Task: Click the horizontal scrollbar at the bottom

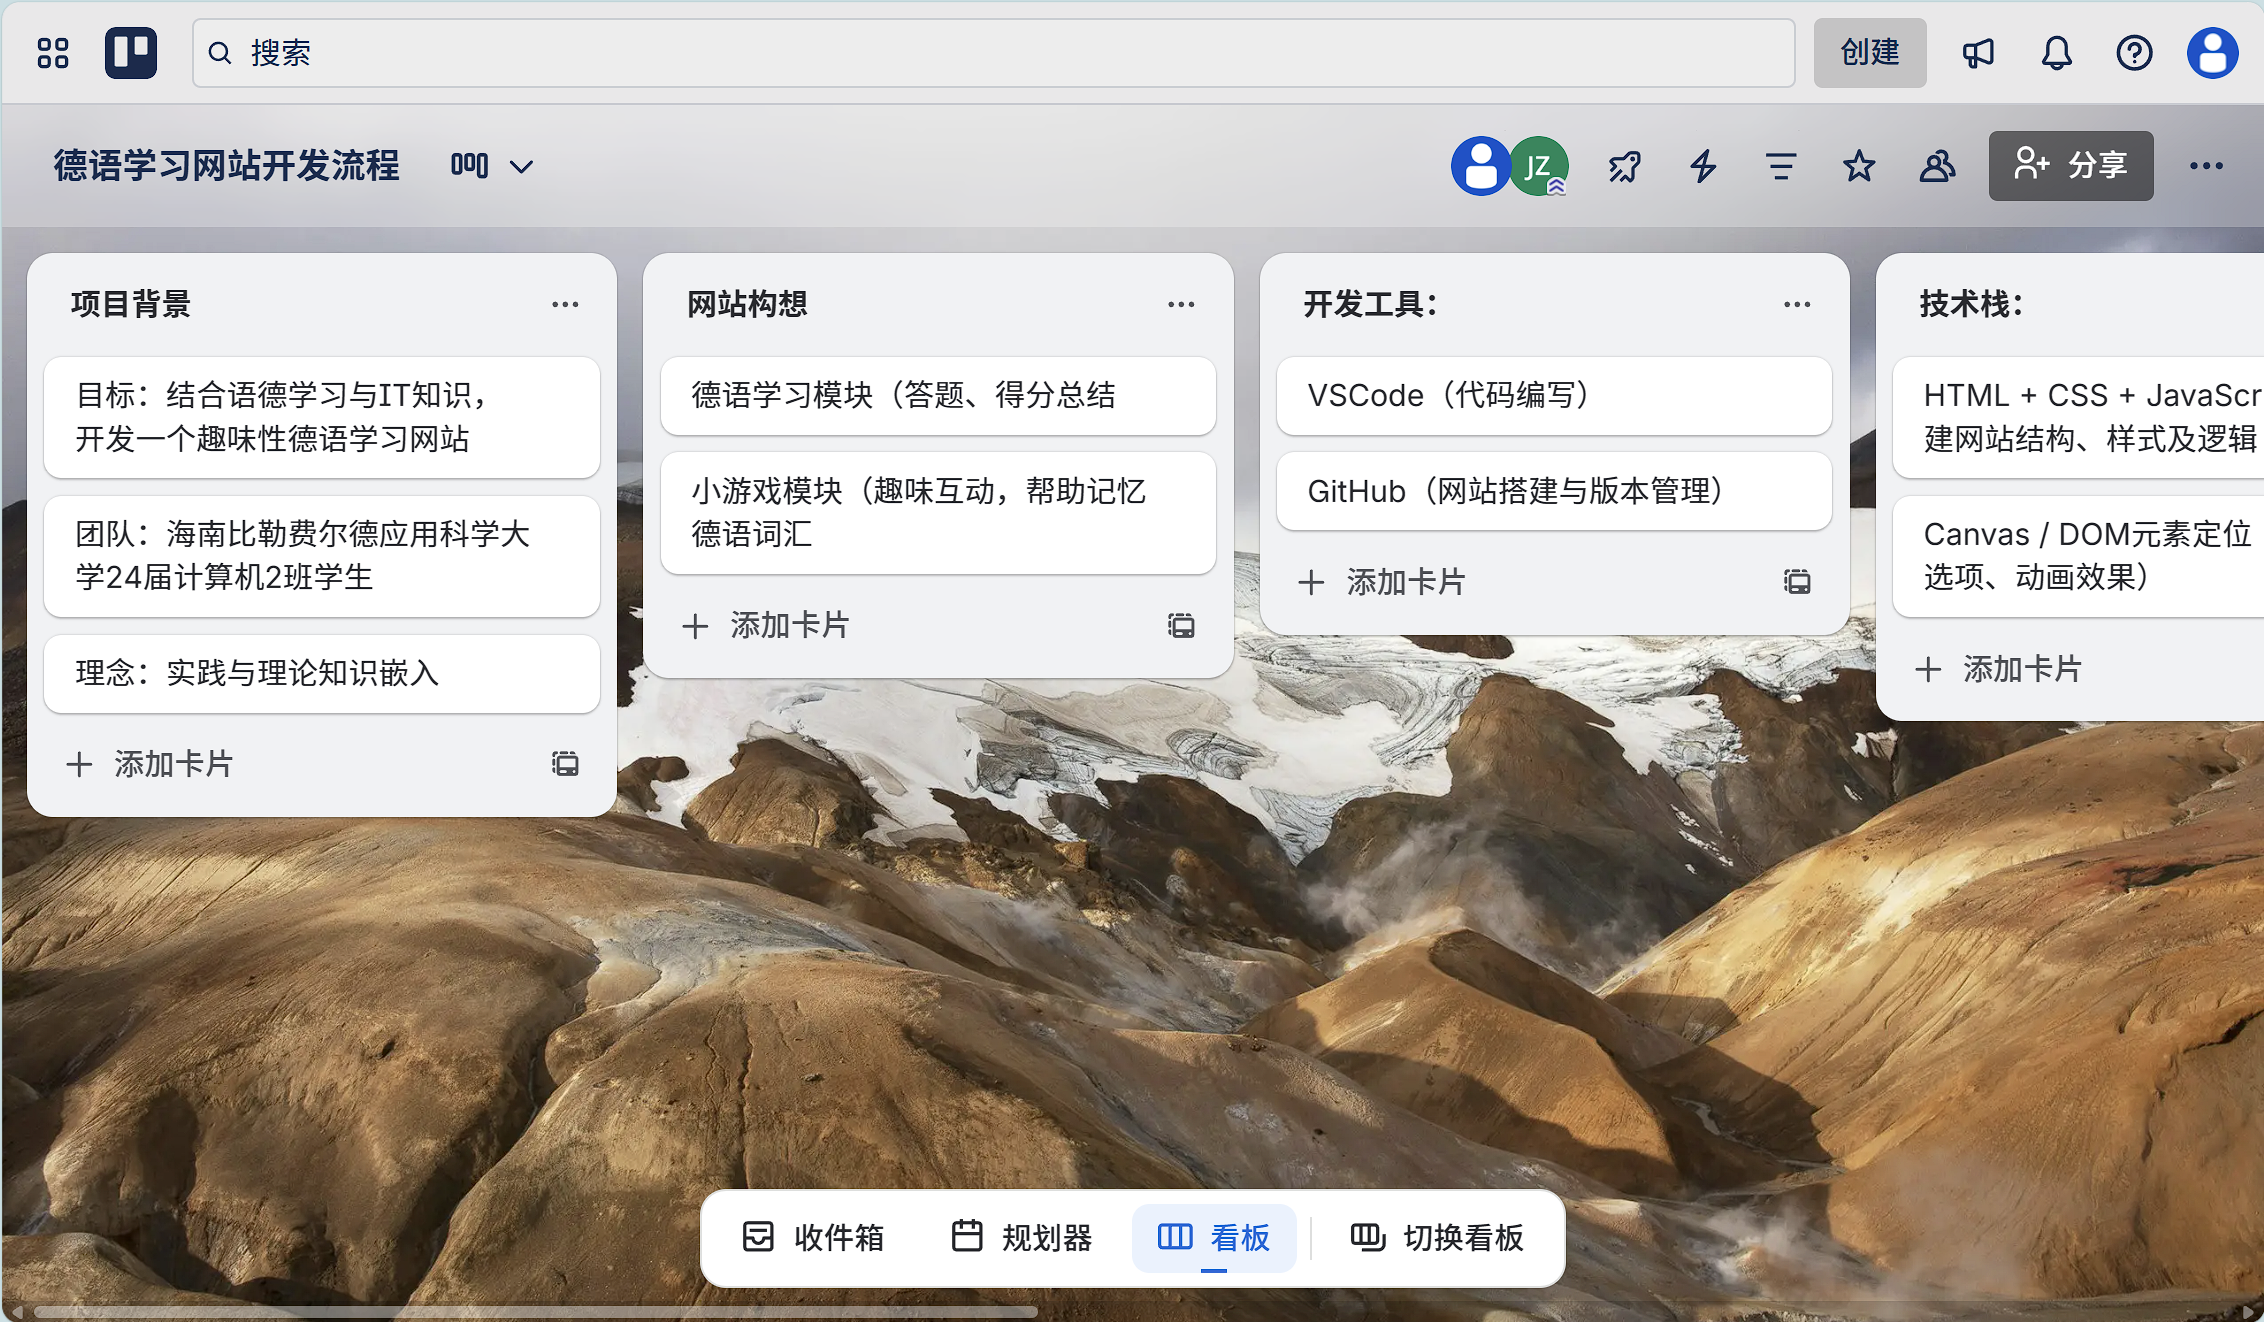Action: coord(535,1311)
